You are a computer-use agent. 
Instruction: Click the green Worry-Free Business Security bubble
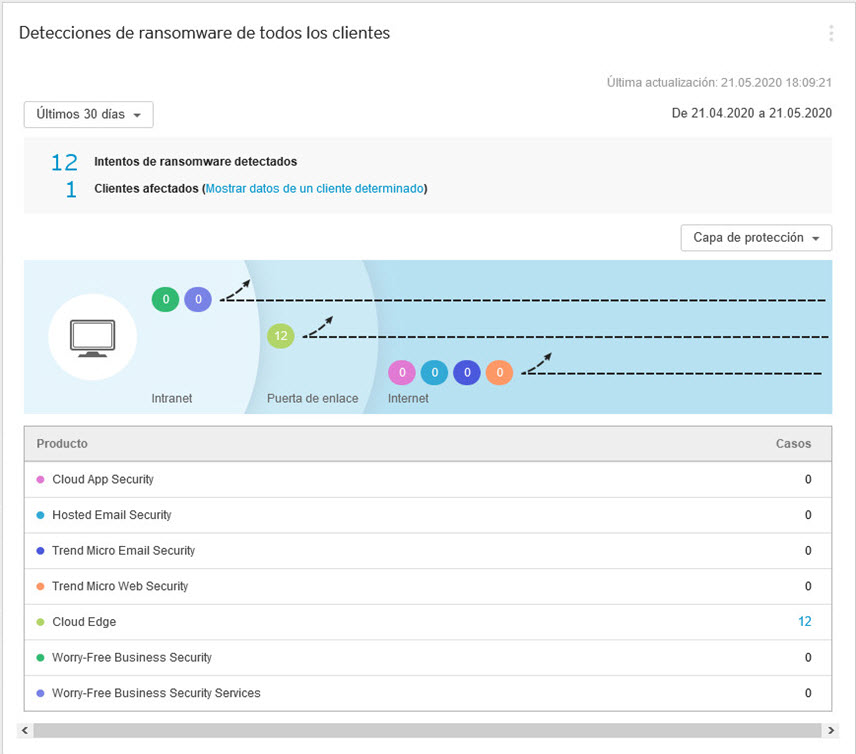click(165, 298)
